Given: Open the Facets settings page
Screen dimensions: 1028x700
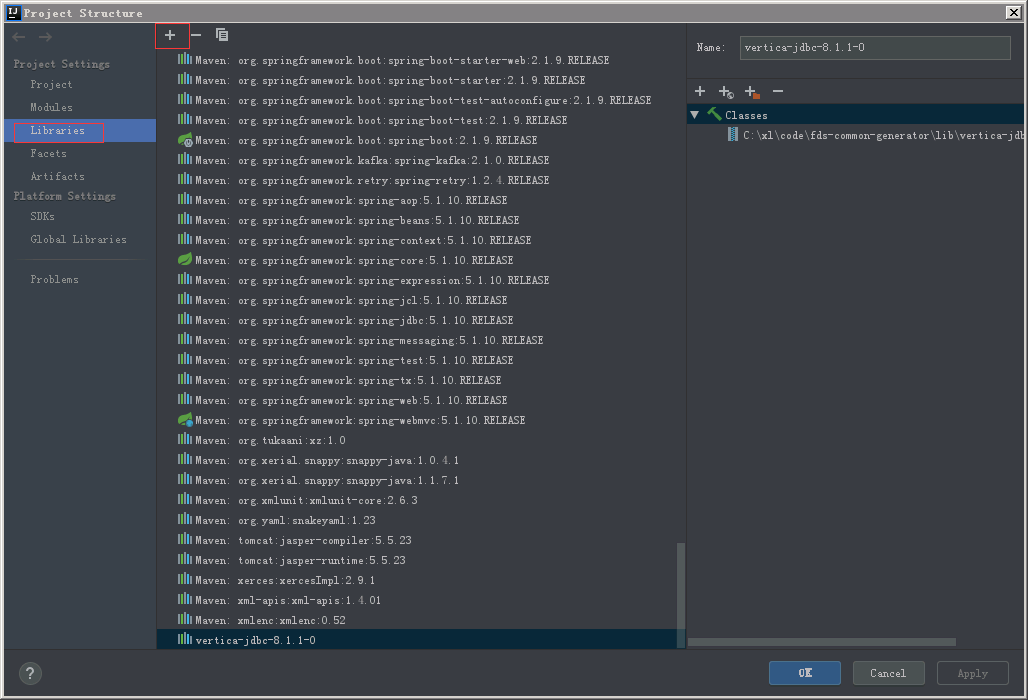Looking at the screenshot, I should tap(49, 153).
